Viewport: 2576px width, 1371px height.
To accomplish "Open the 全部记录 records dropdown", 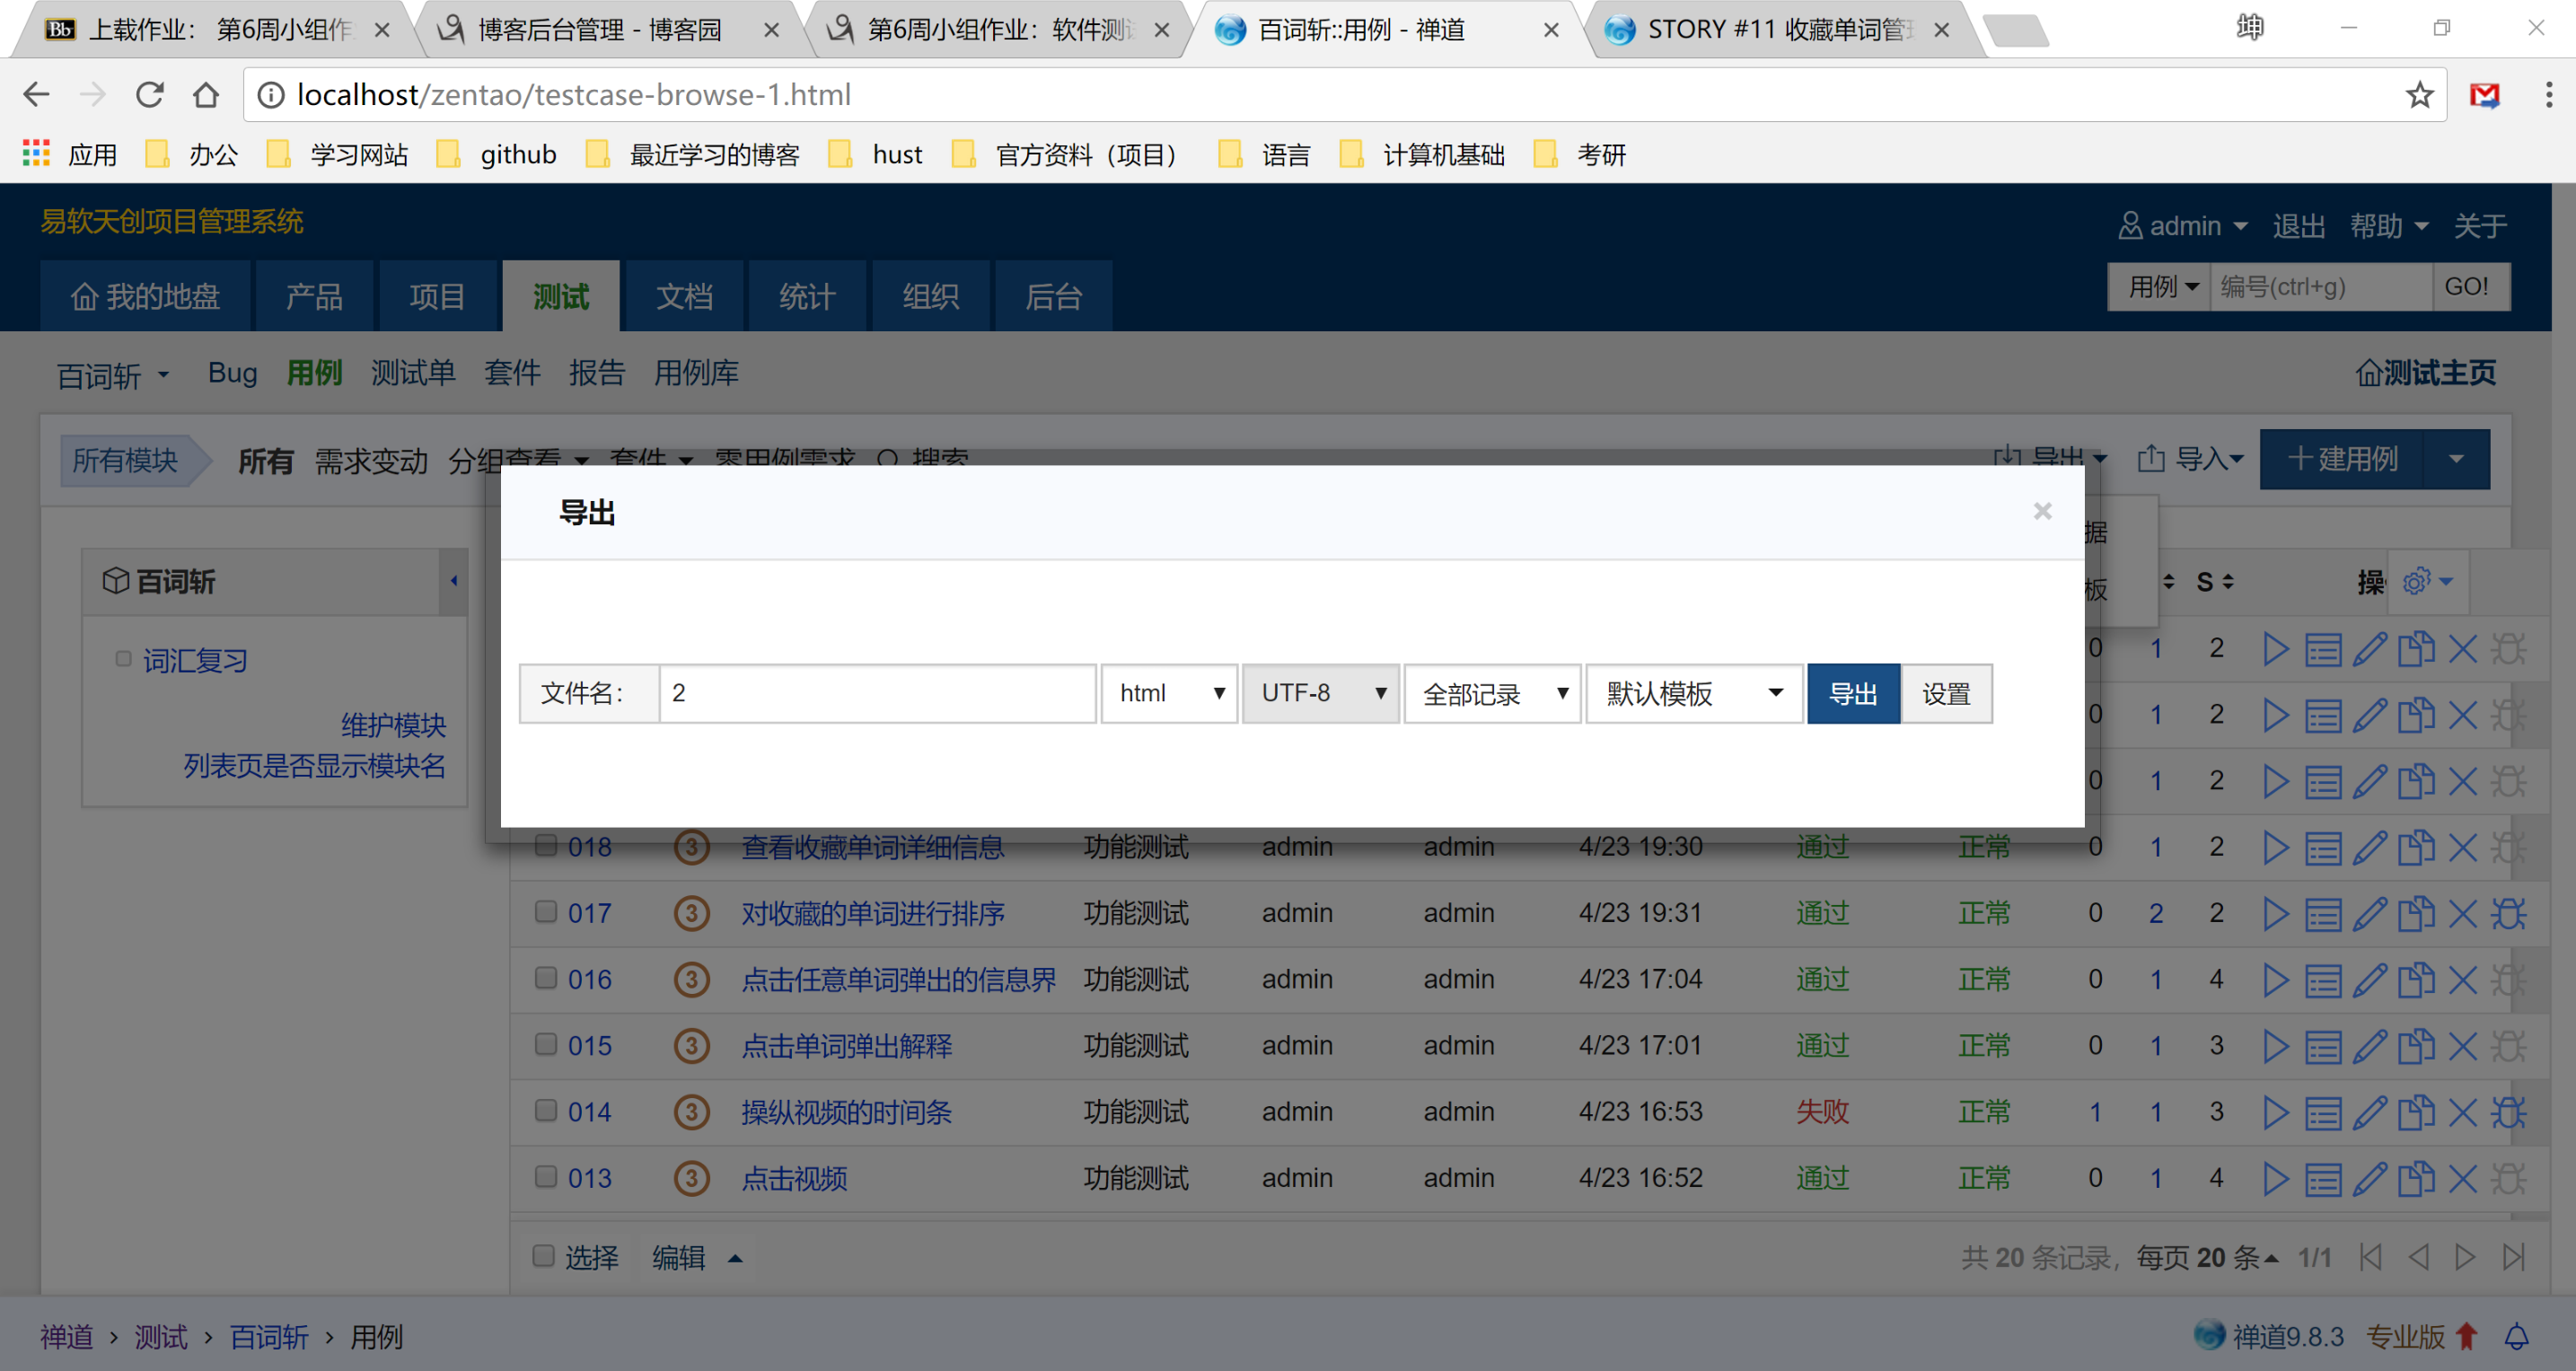I will coord(1492,693).
